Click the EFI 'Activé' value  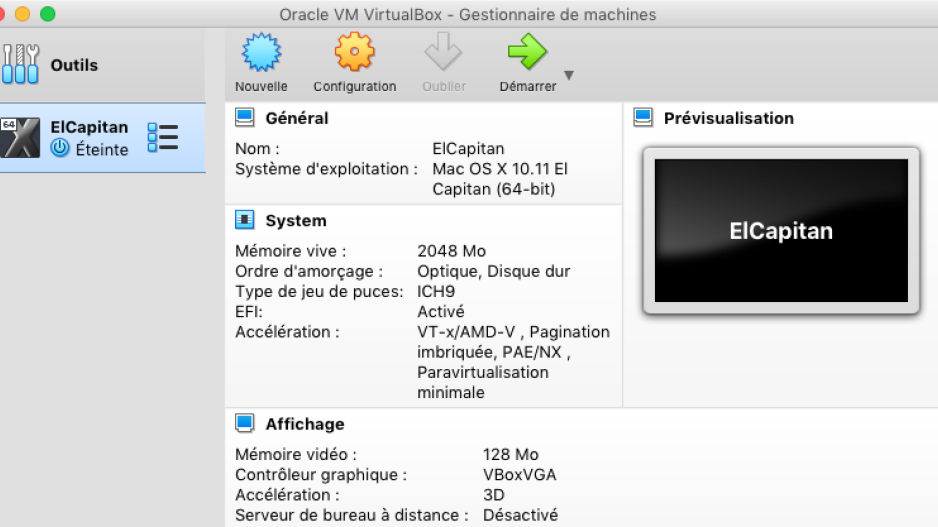coord(441,312)
